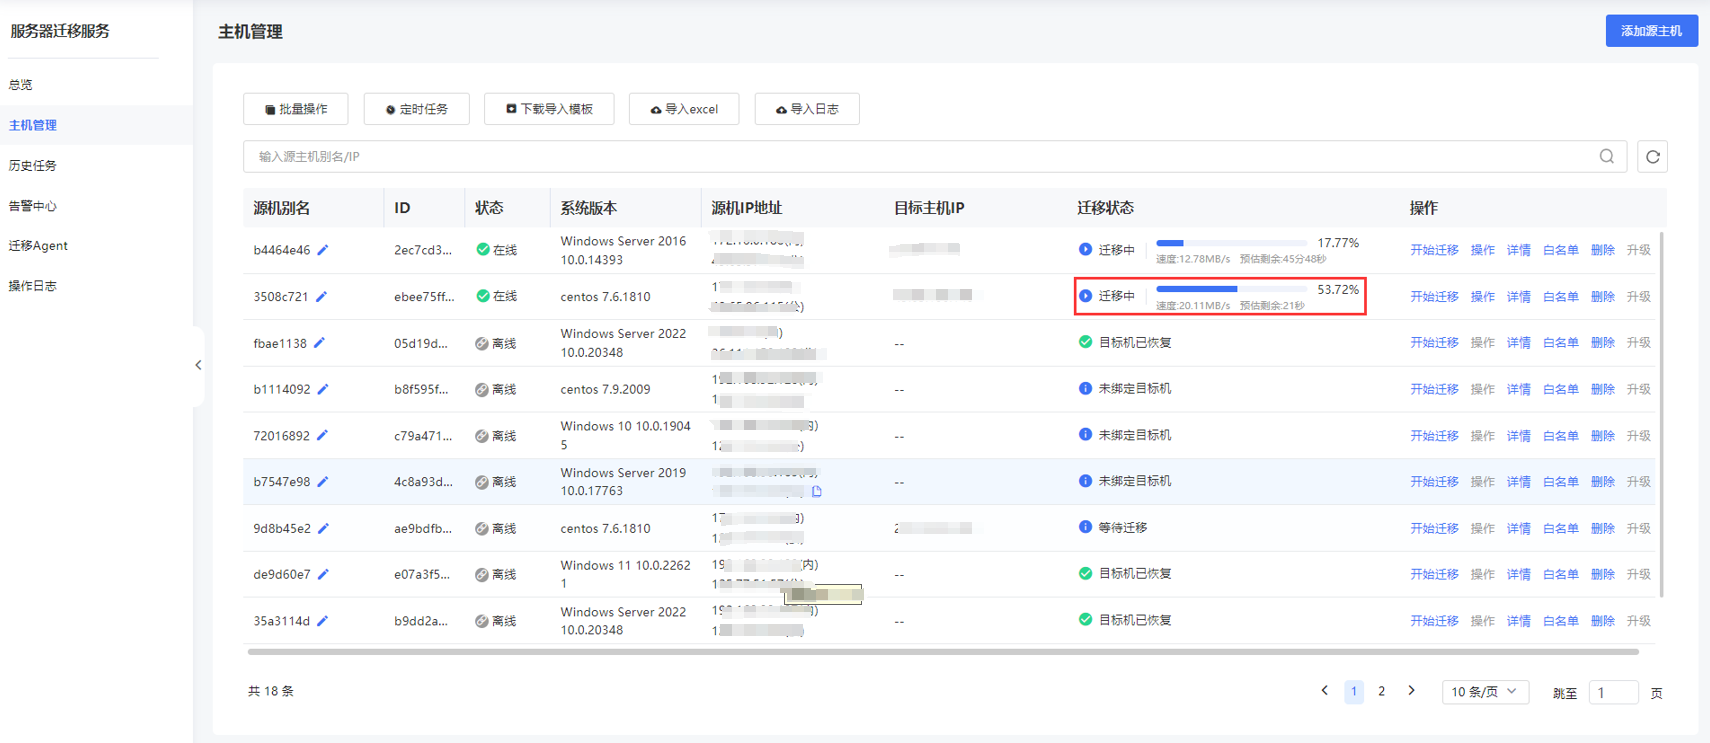Click 白名单 for fbae1138
This screenshot has width=1710, height=743.
pos(1560,343)
